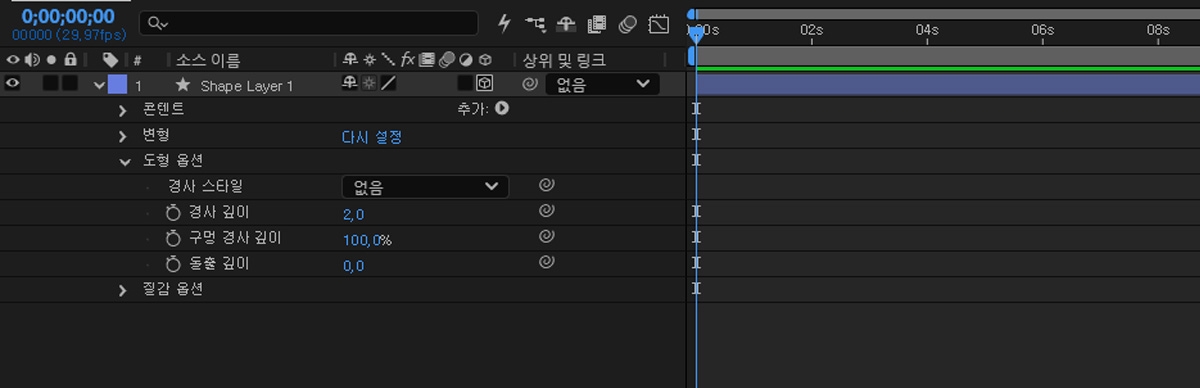The width and height of the screenshot is (1200, 388).
Task: Click the 돌출 깊이 value 0,0
Action: [353, 266]
